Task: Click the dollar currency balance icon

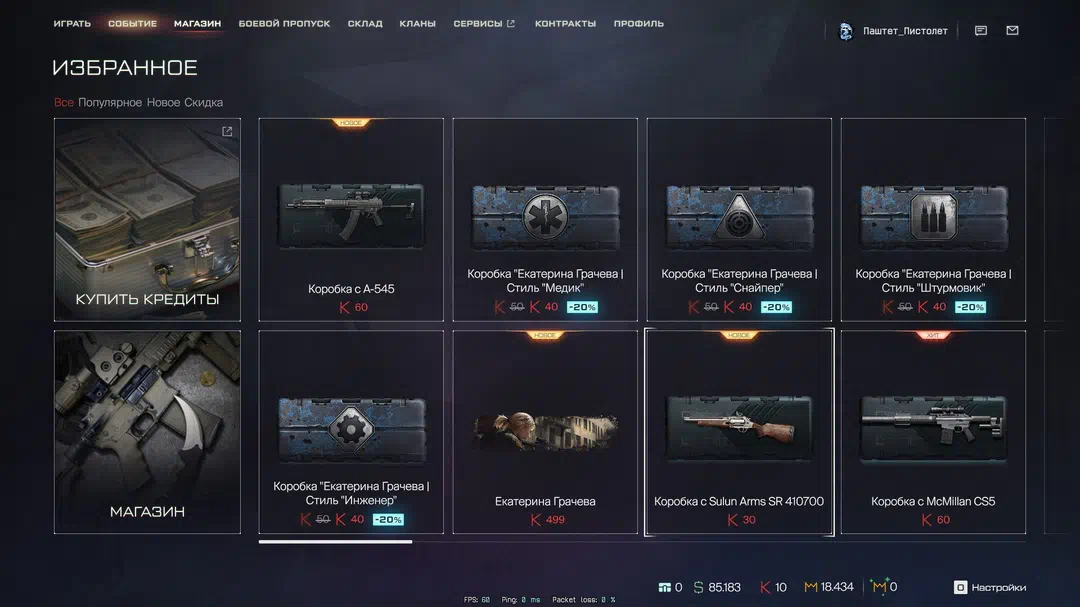Action: tap(698, 587)
